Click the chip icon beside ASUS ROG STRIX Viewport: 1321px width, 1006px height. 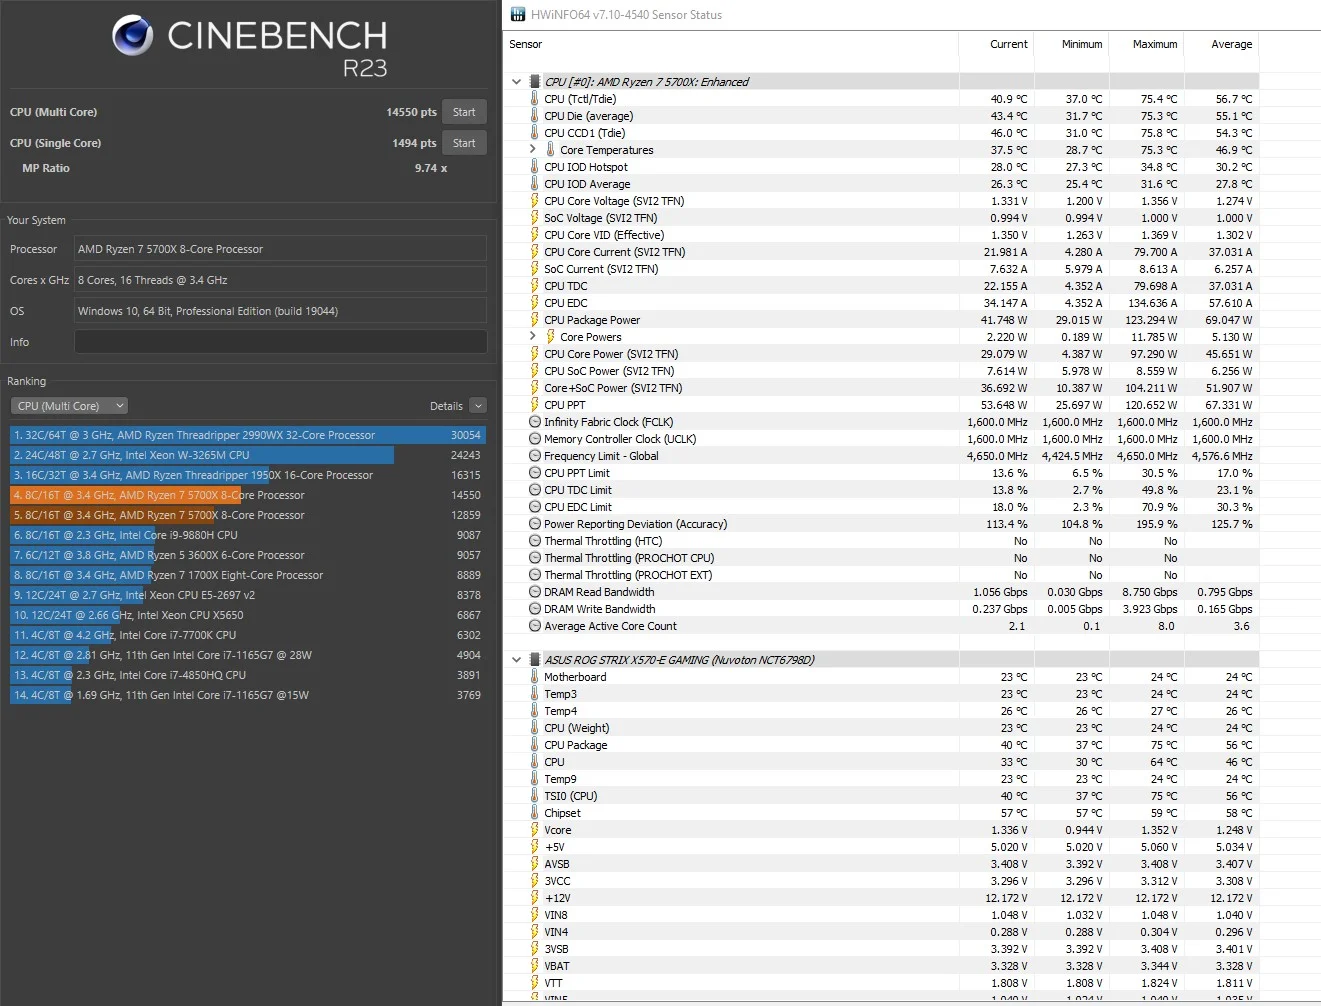535,660
